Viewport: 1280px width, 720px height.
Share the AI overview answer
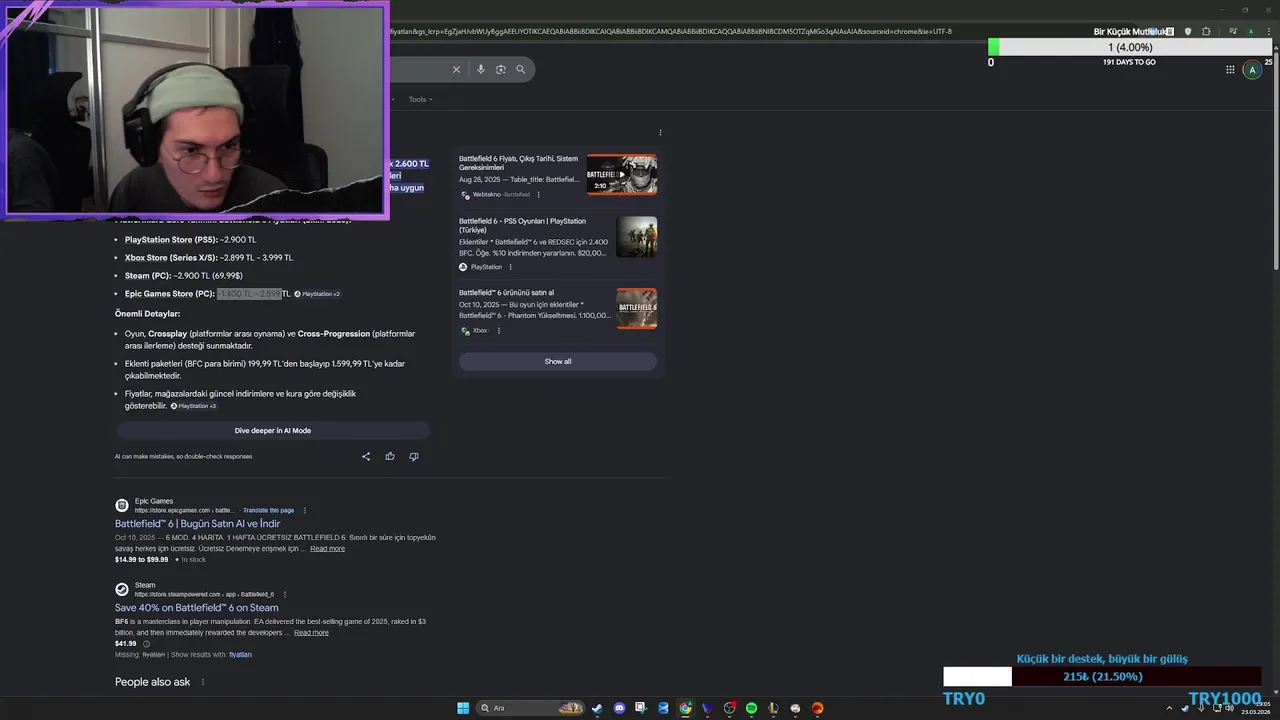[366, 456]
